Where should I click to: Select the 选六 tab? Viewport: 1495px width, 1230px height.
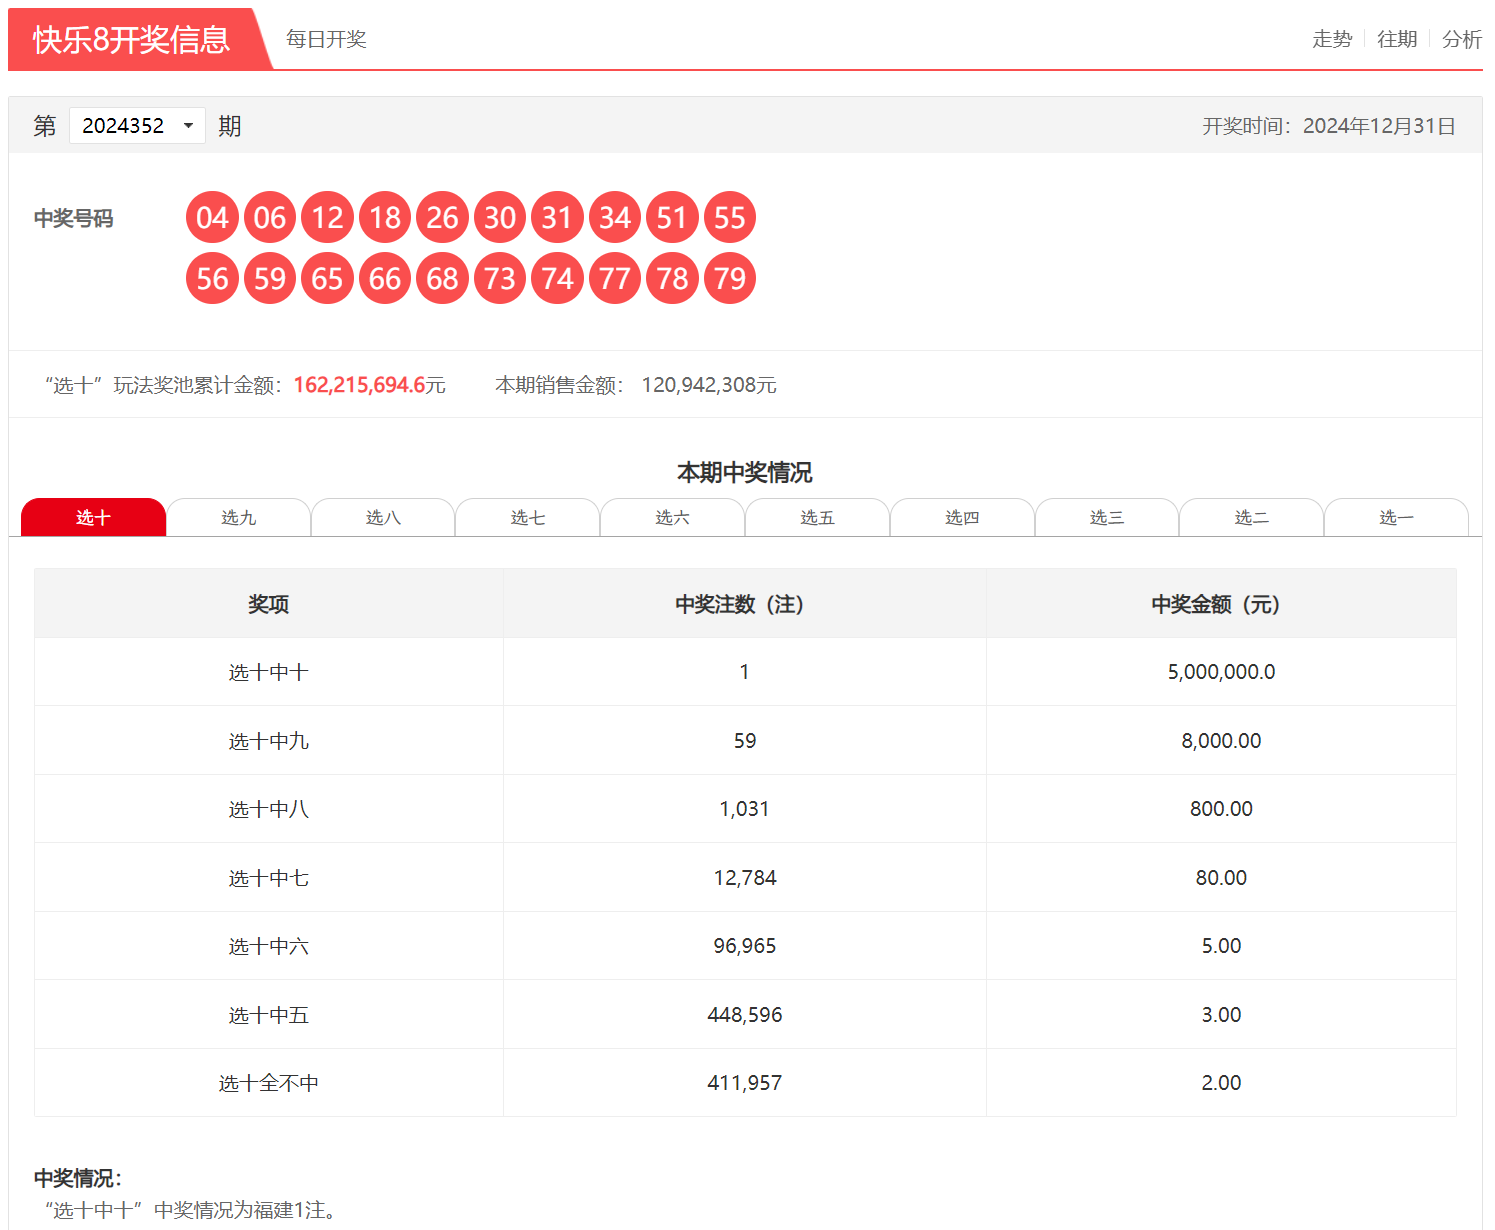[x=672, y=517]
